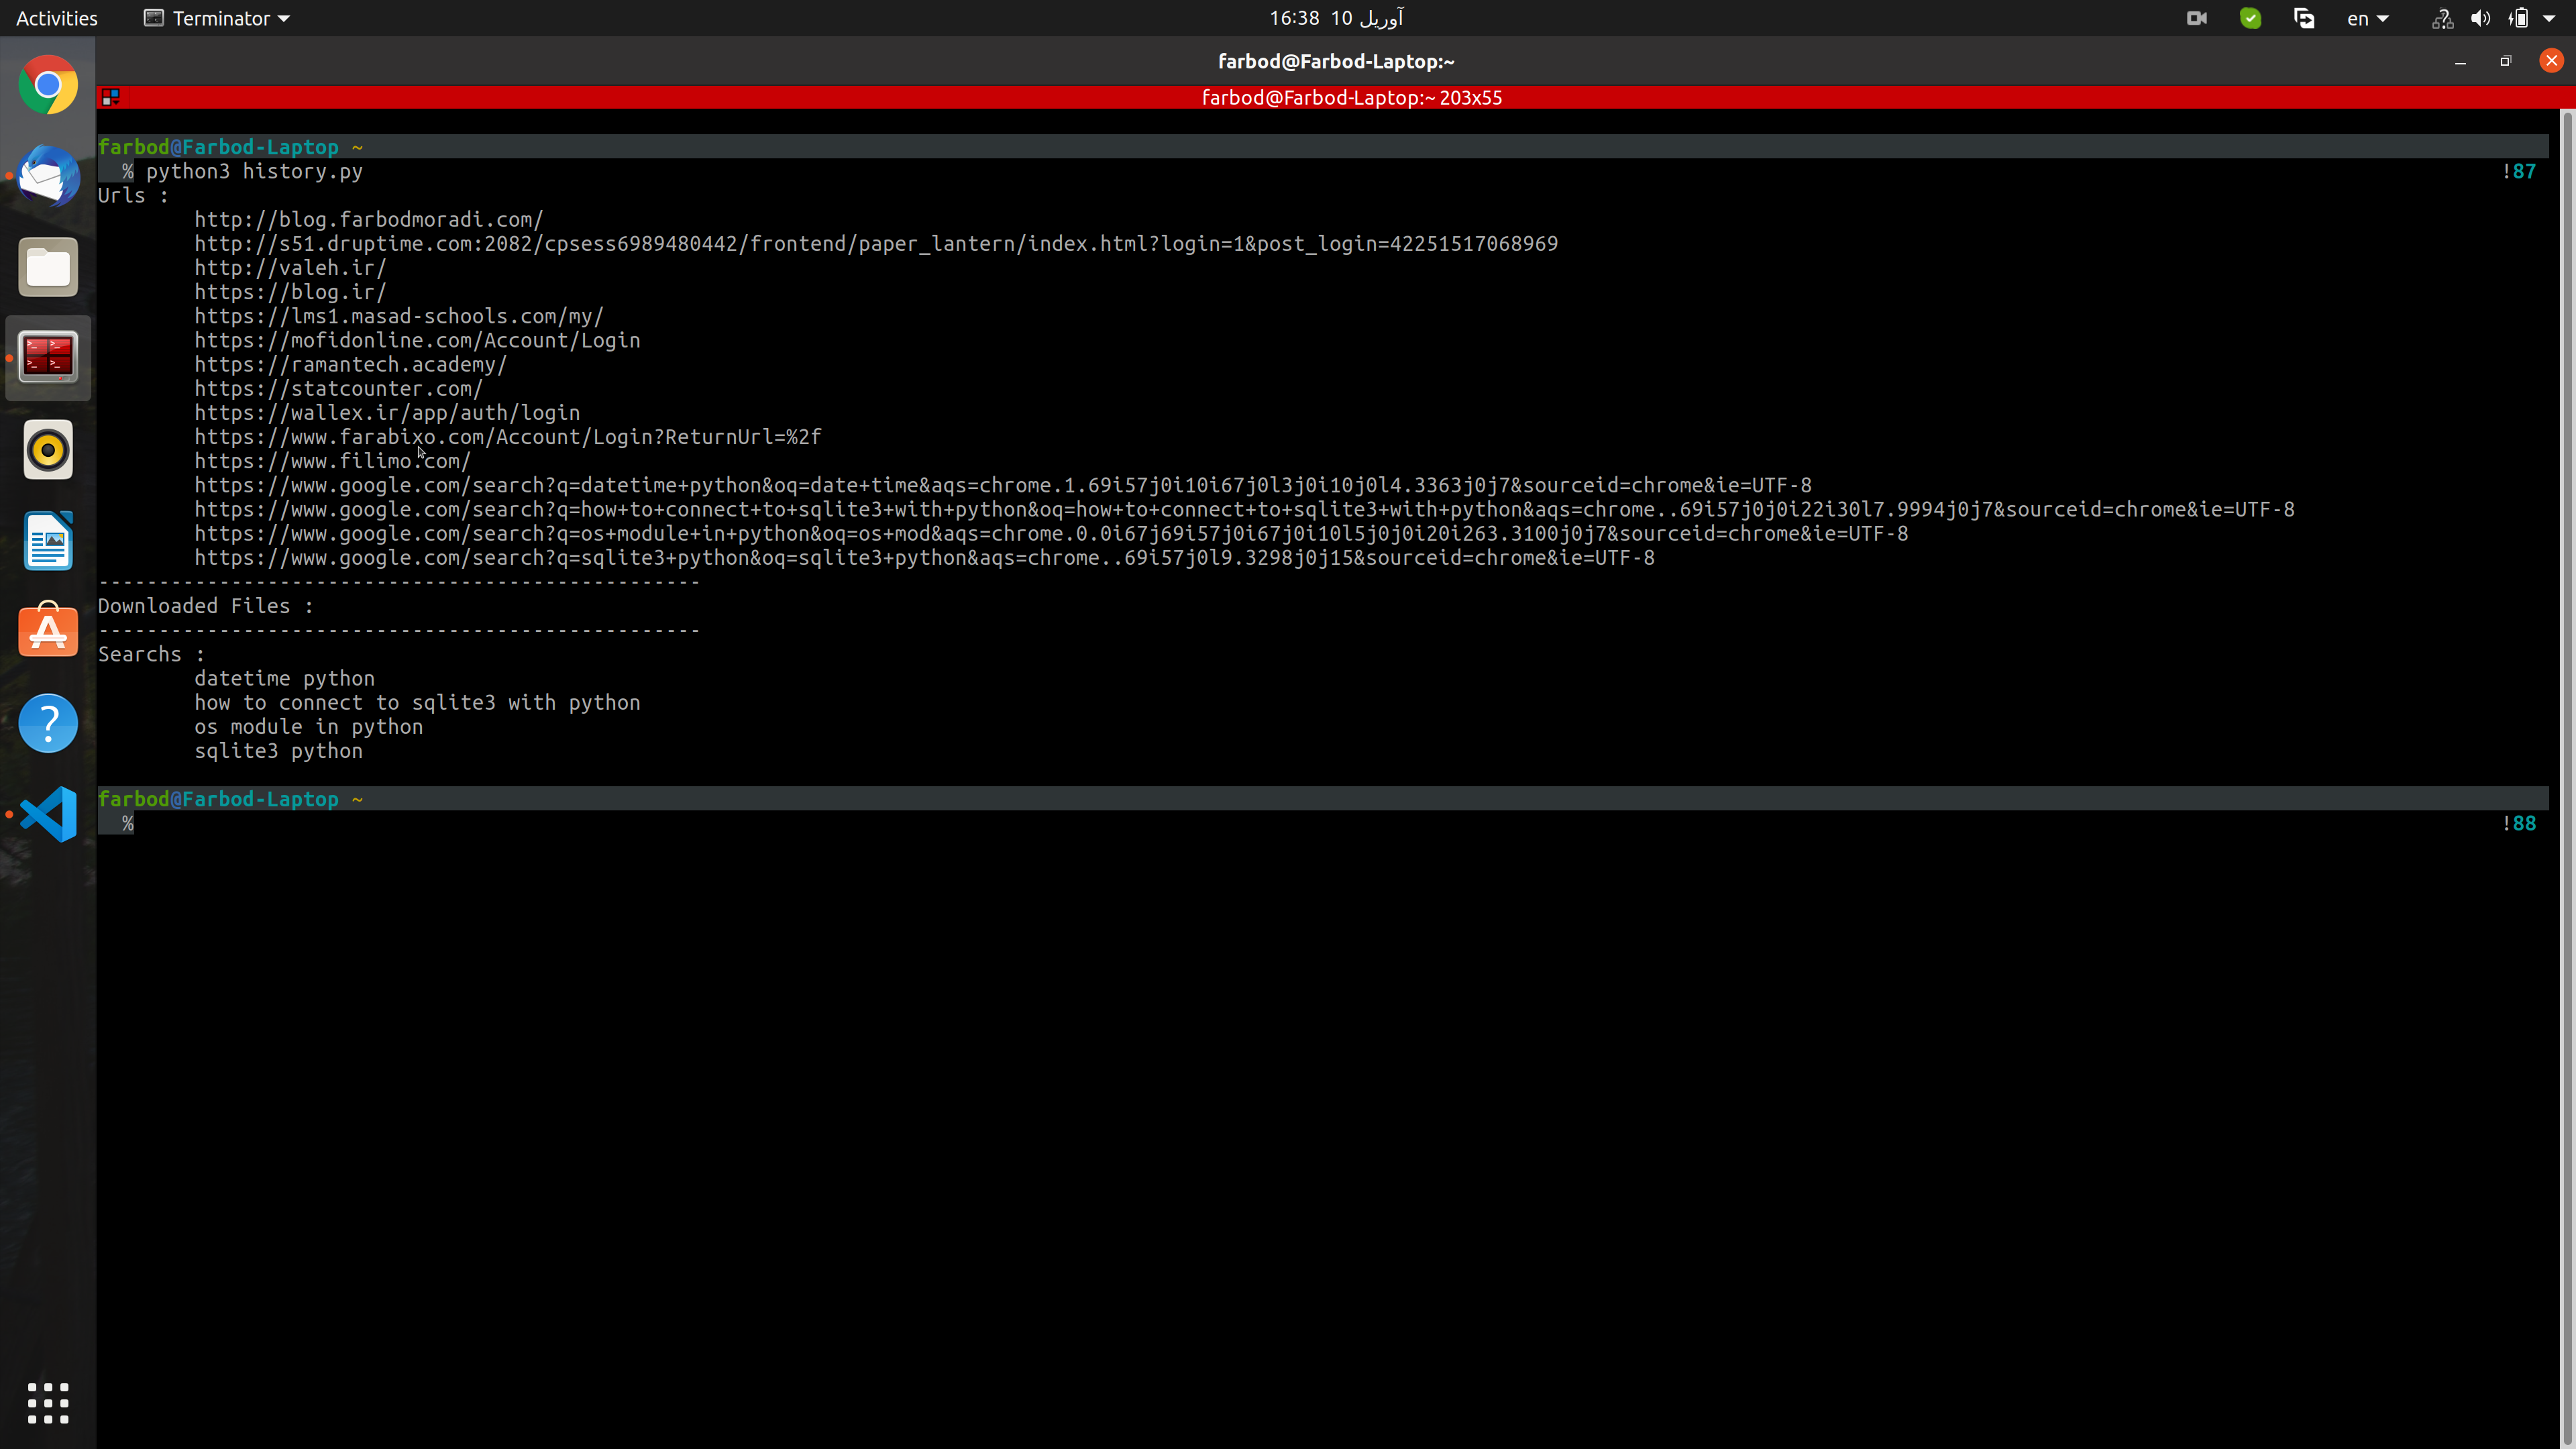Image resolution: width=2576 pixels, height=1449 pixels.
Task: Expand the system menu arrow
Action: [x=2549, y=18]
